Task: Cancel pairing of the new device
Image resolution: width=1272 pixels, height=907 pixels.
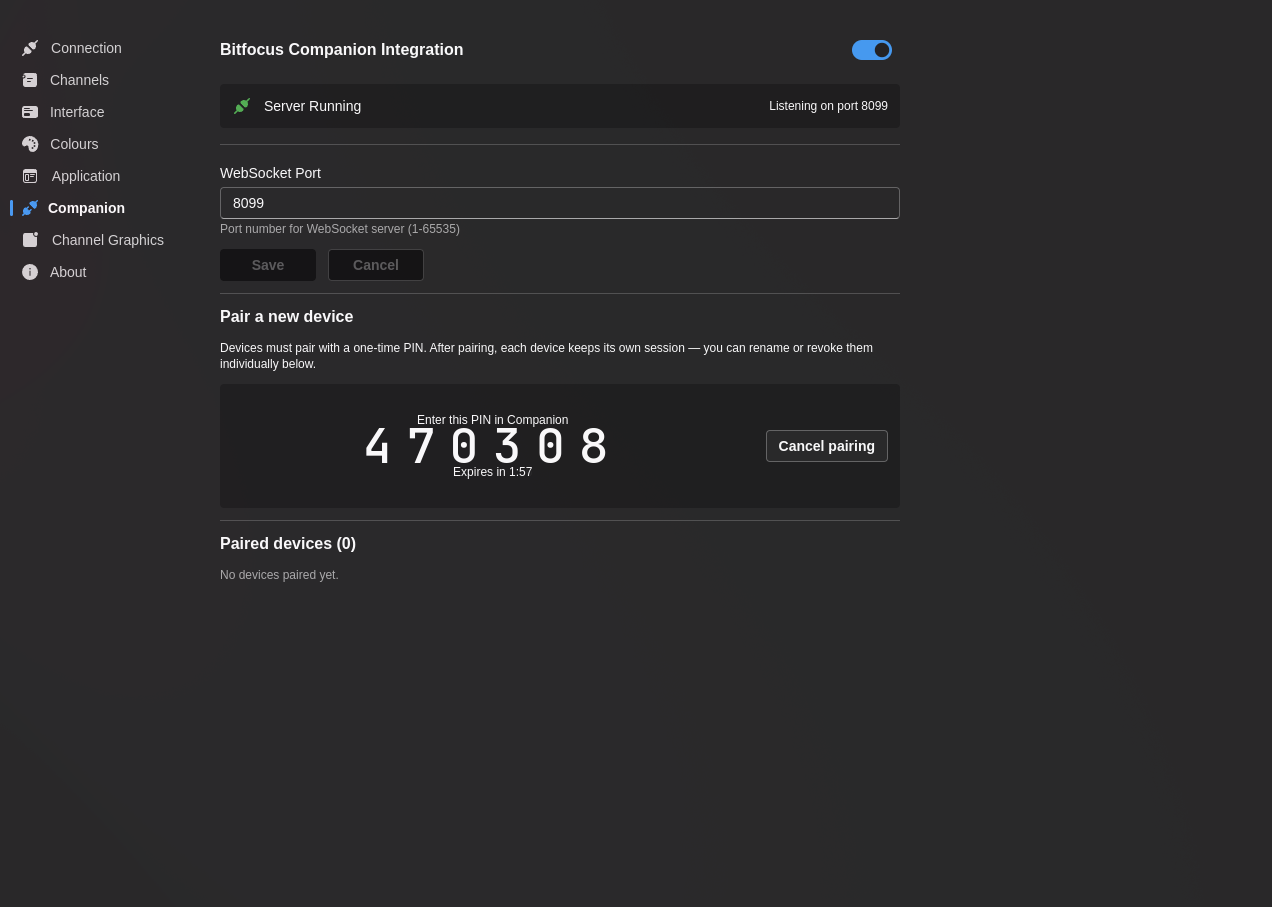Action: [827, 446]
